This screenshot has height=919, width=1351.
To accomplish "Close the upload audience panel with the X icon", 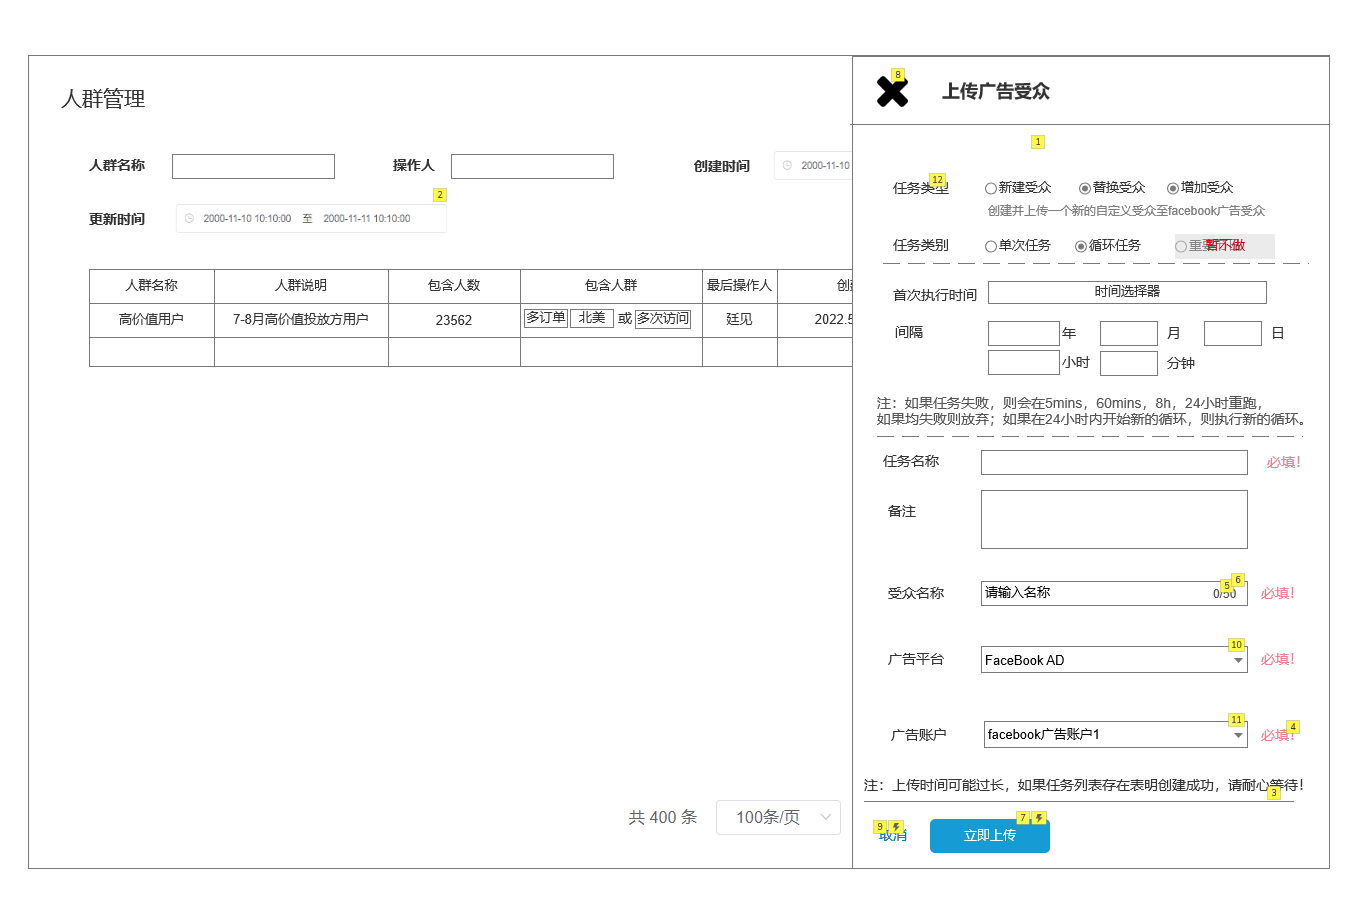I will (x=892, y=92).
